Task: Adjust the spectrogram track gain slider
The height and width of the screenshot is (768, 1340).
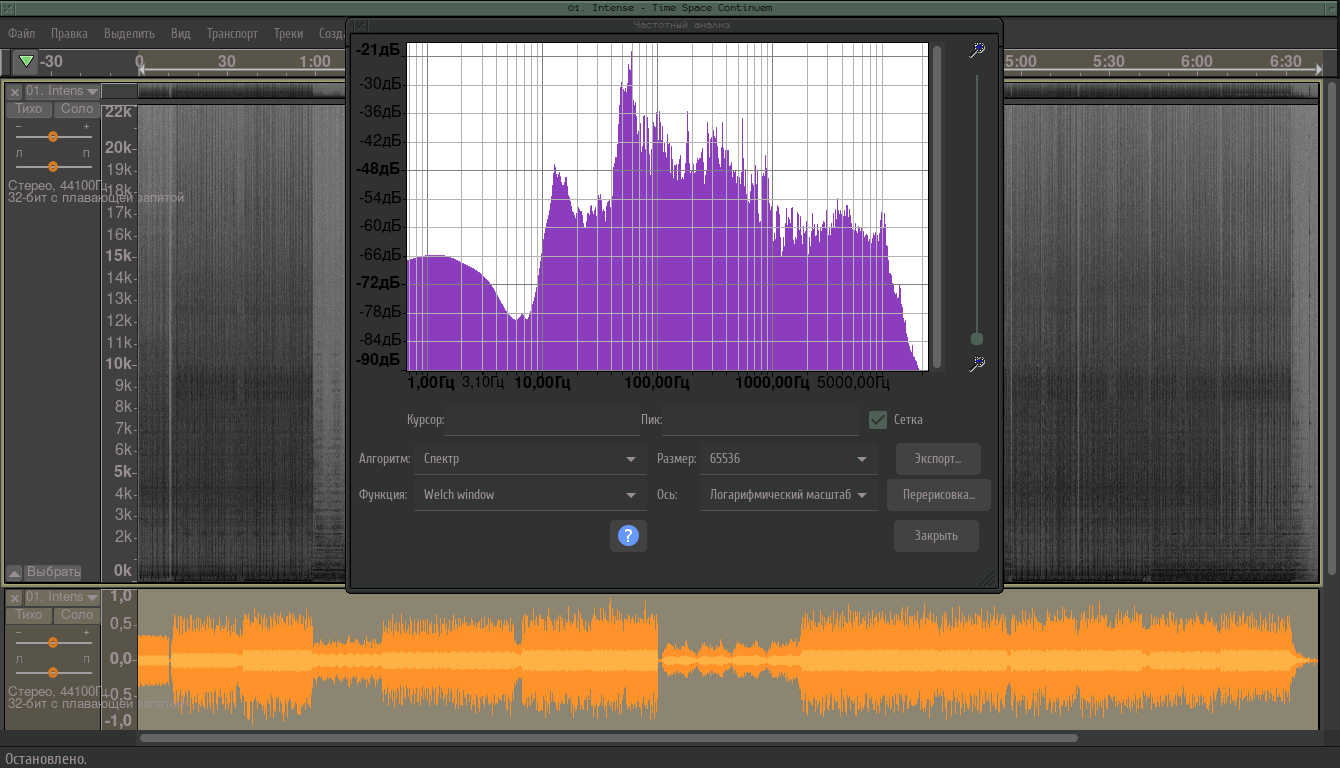Action: point(53,136)
